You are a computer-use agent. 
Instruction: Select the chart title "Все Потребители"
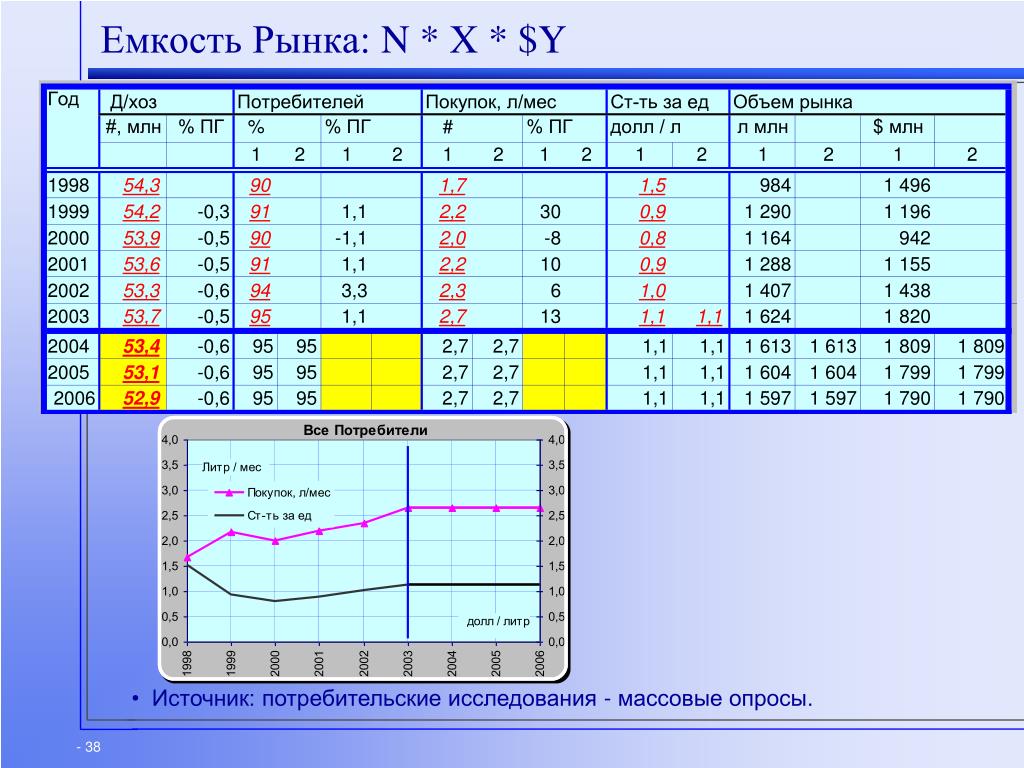[365, 430]
